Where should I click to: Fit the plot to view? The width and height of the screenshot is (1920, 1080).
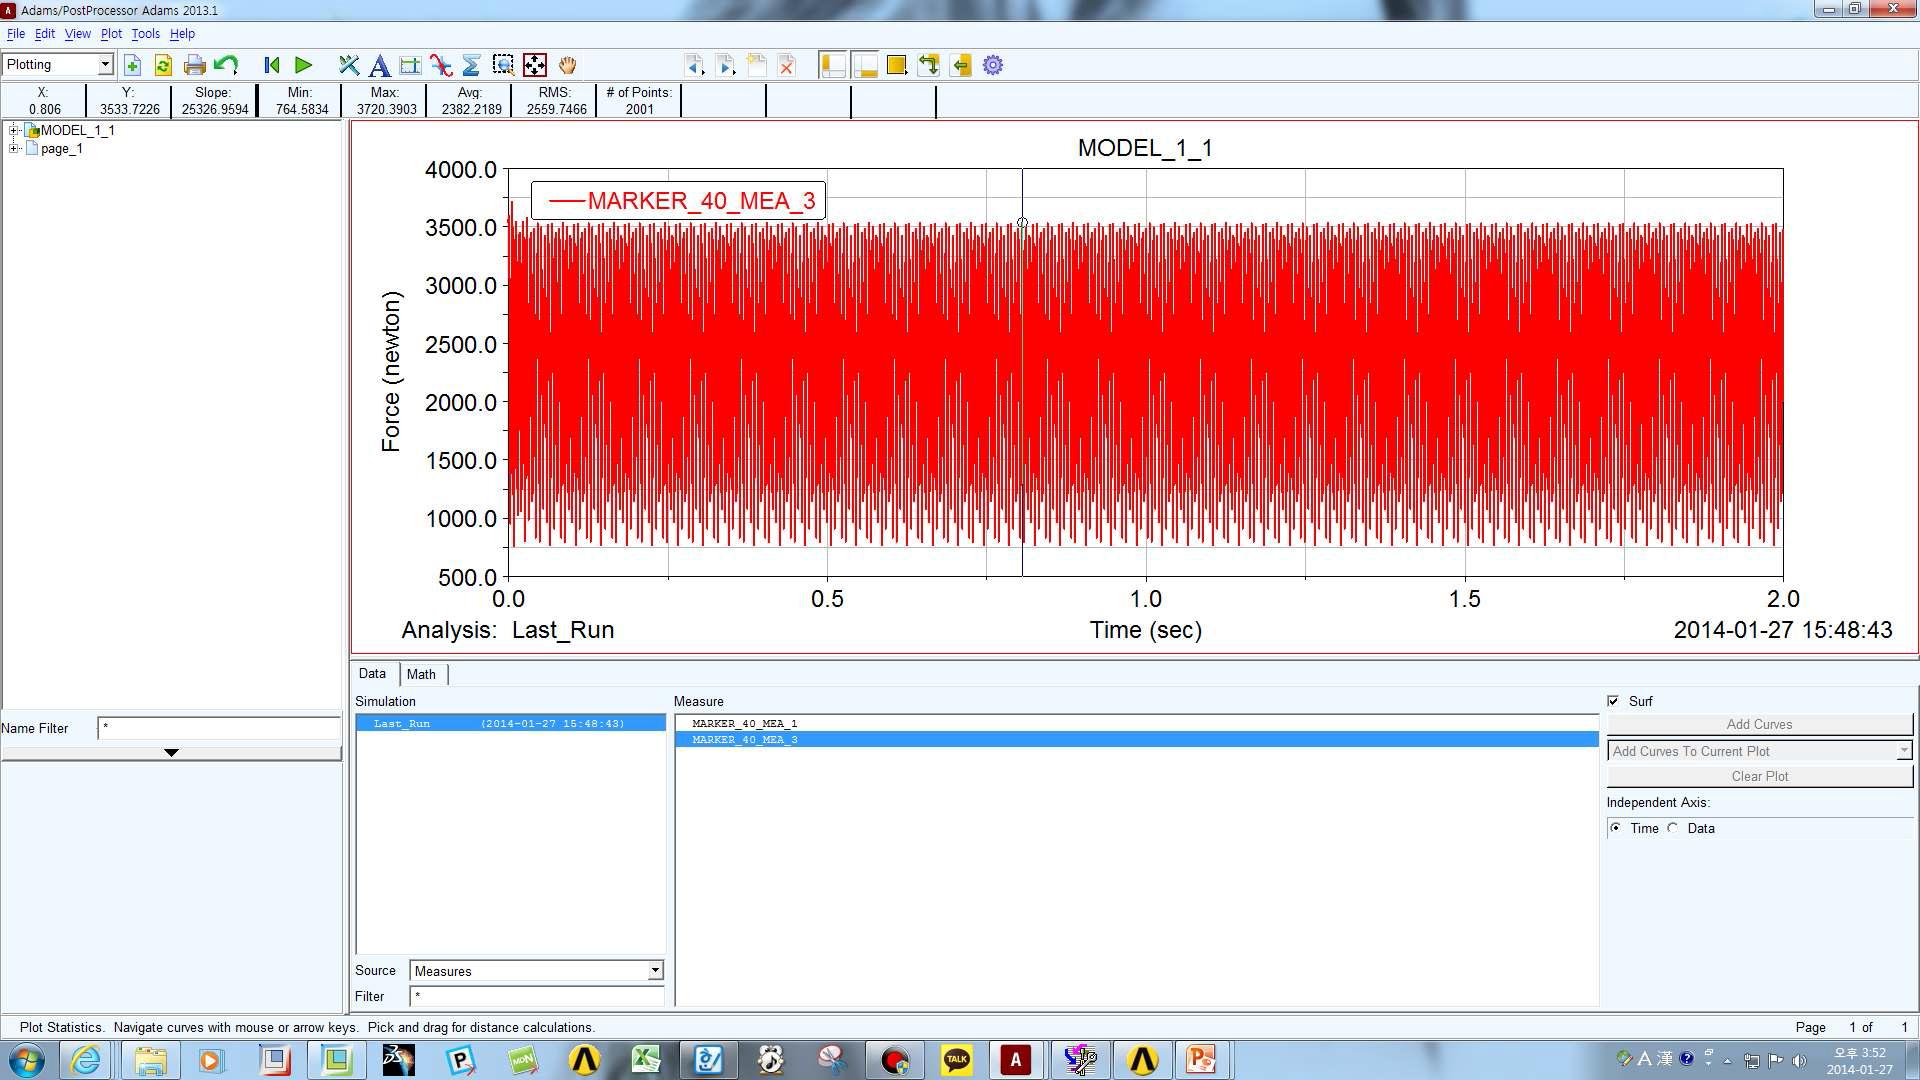point(535,66)
